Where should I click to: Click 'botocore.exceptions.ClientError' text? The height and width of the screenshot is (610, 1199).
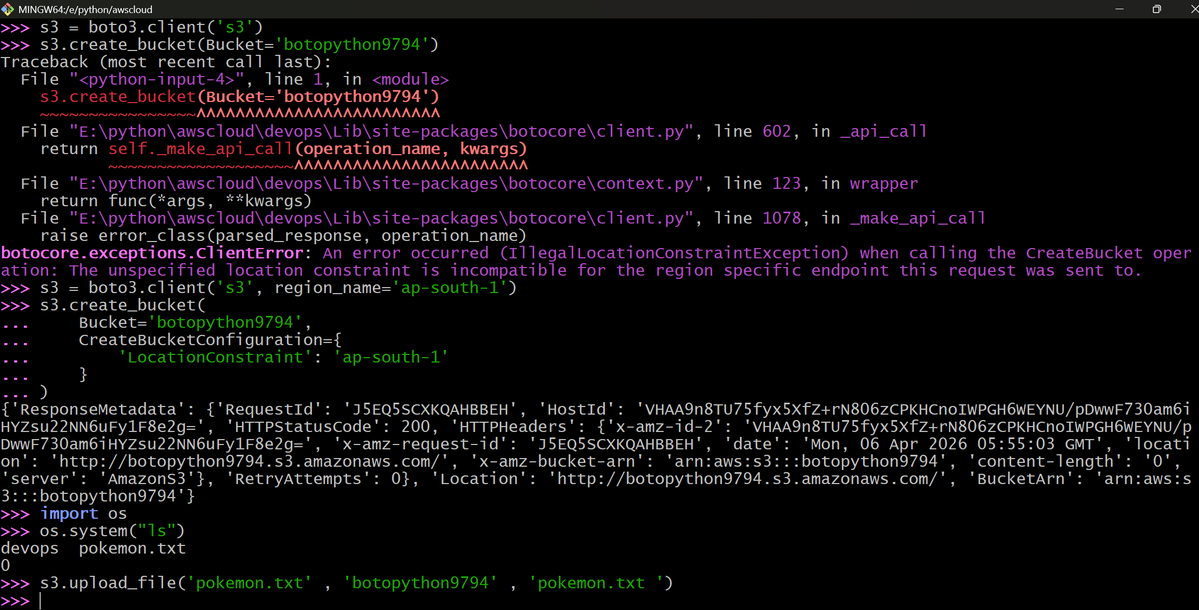pyautogui.click(x=151, y=253)
